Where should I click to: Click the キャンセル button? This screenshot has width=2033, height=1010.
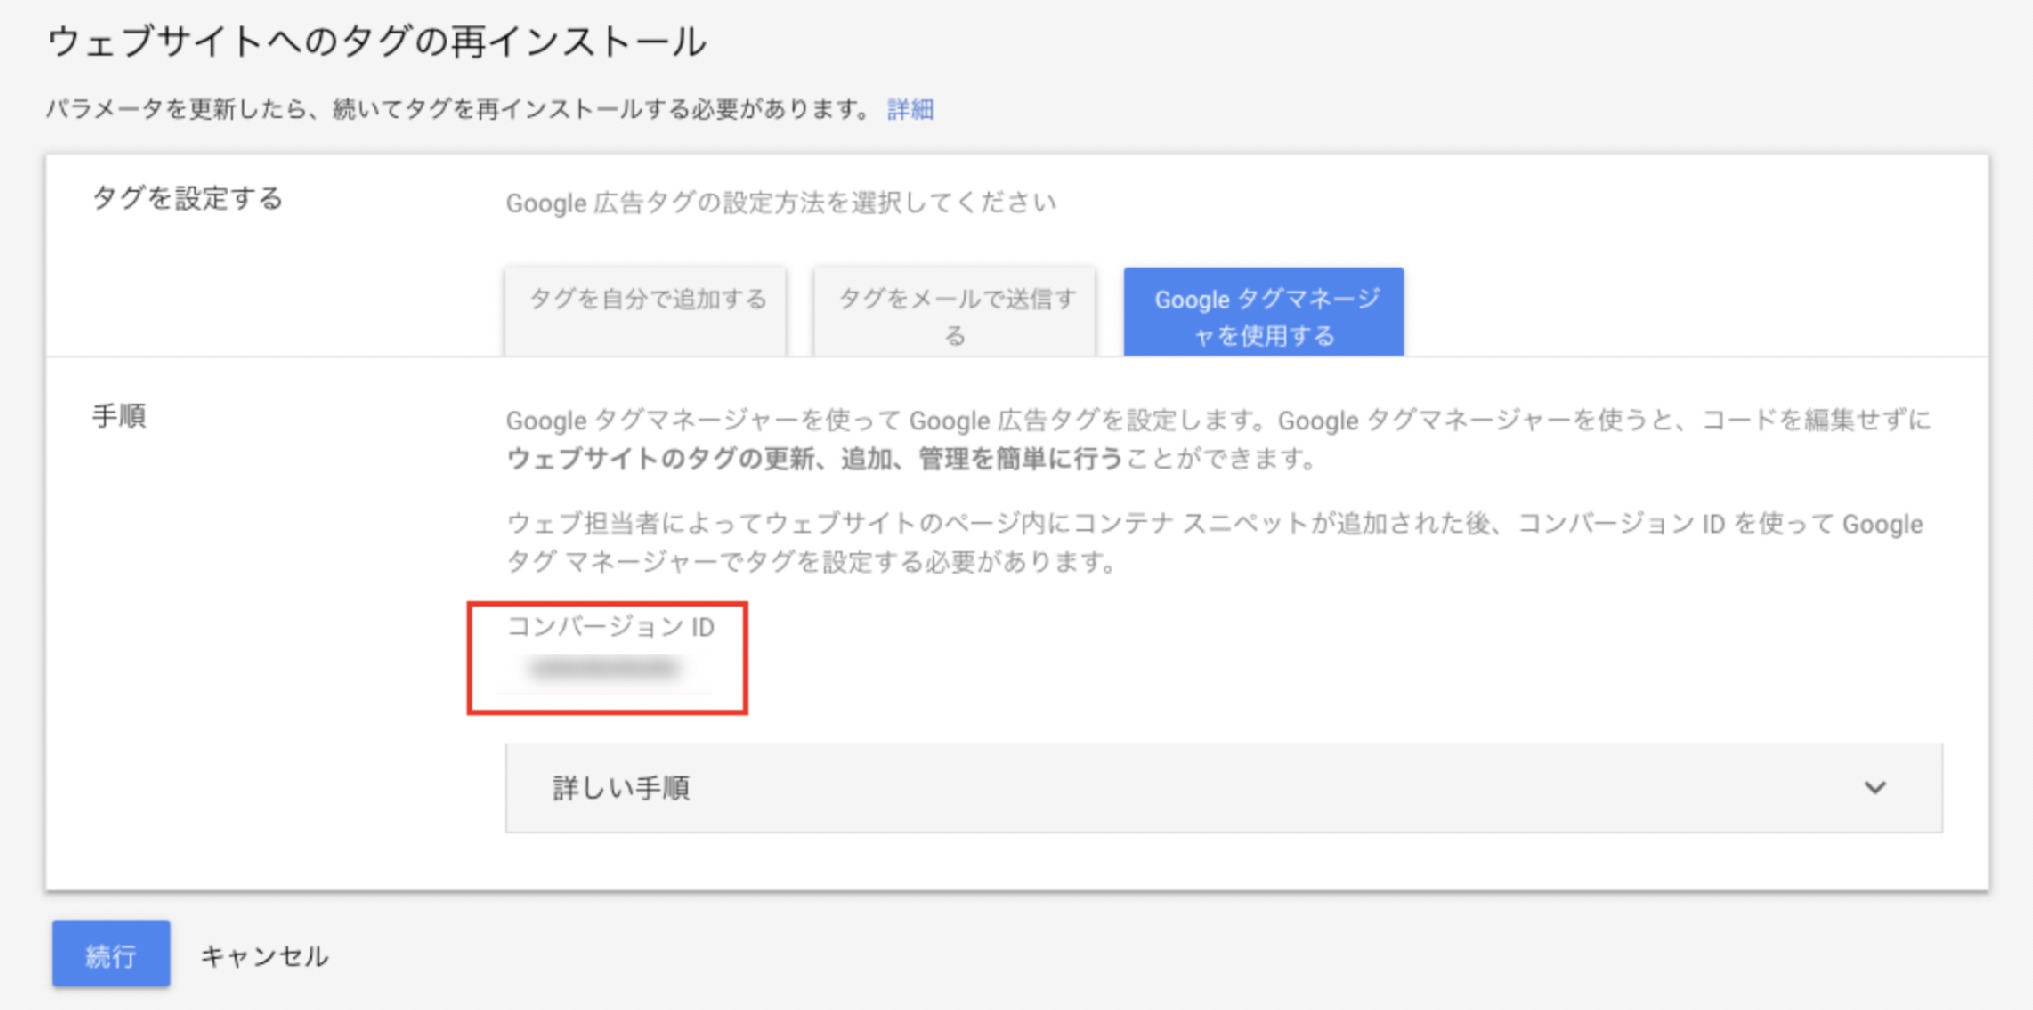[x=264, y=956]
